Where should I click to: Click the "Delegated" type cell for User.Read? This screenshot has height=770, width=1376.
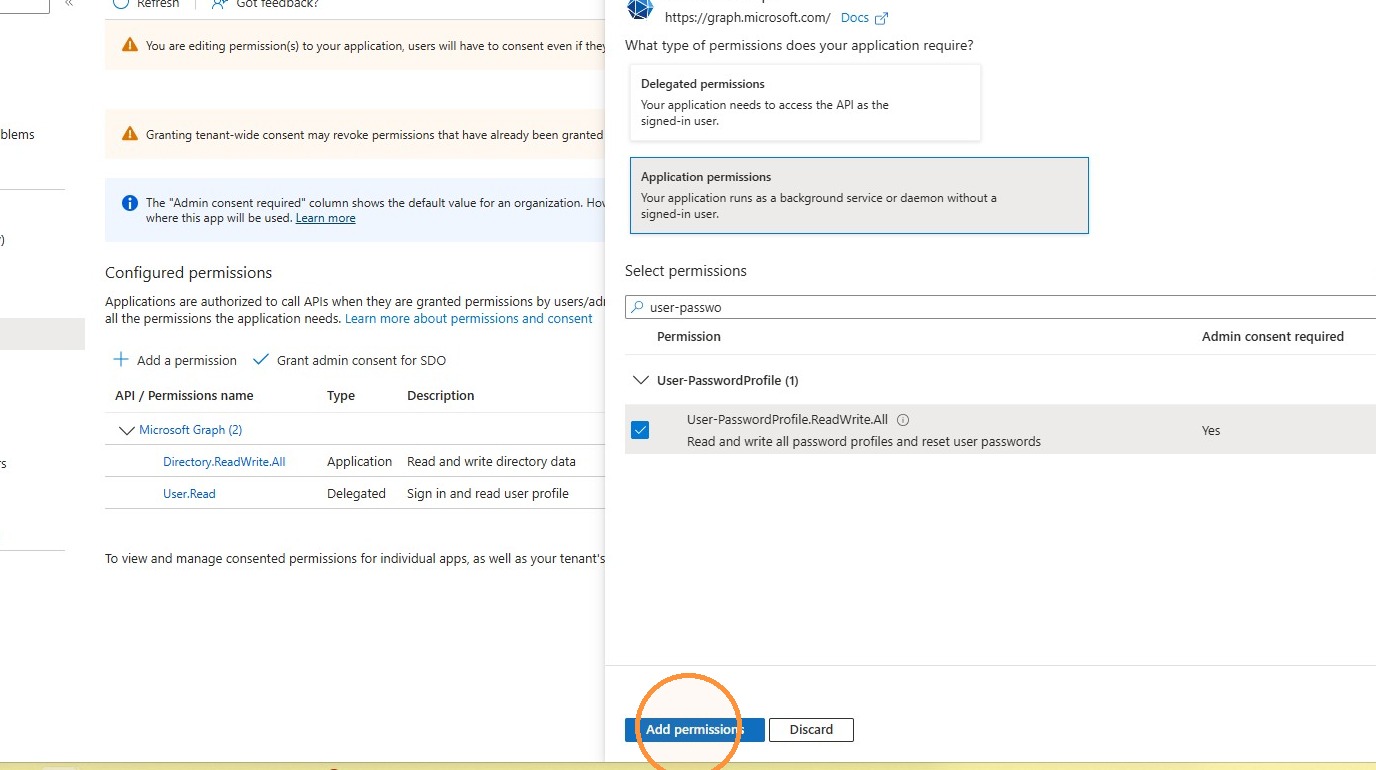click(x=356, y=494)
